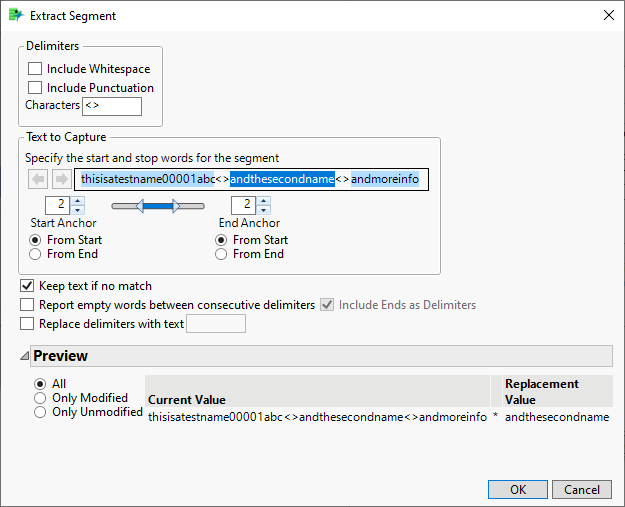Enable the Include Punctuation checkbox
This screenshot has width=625, height=507.
(x=35, y=87)
